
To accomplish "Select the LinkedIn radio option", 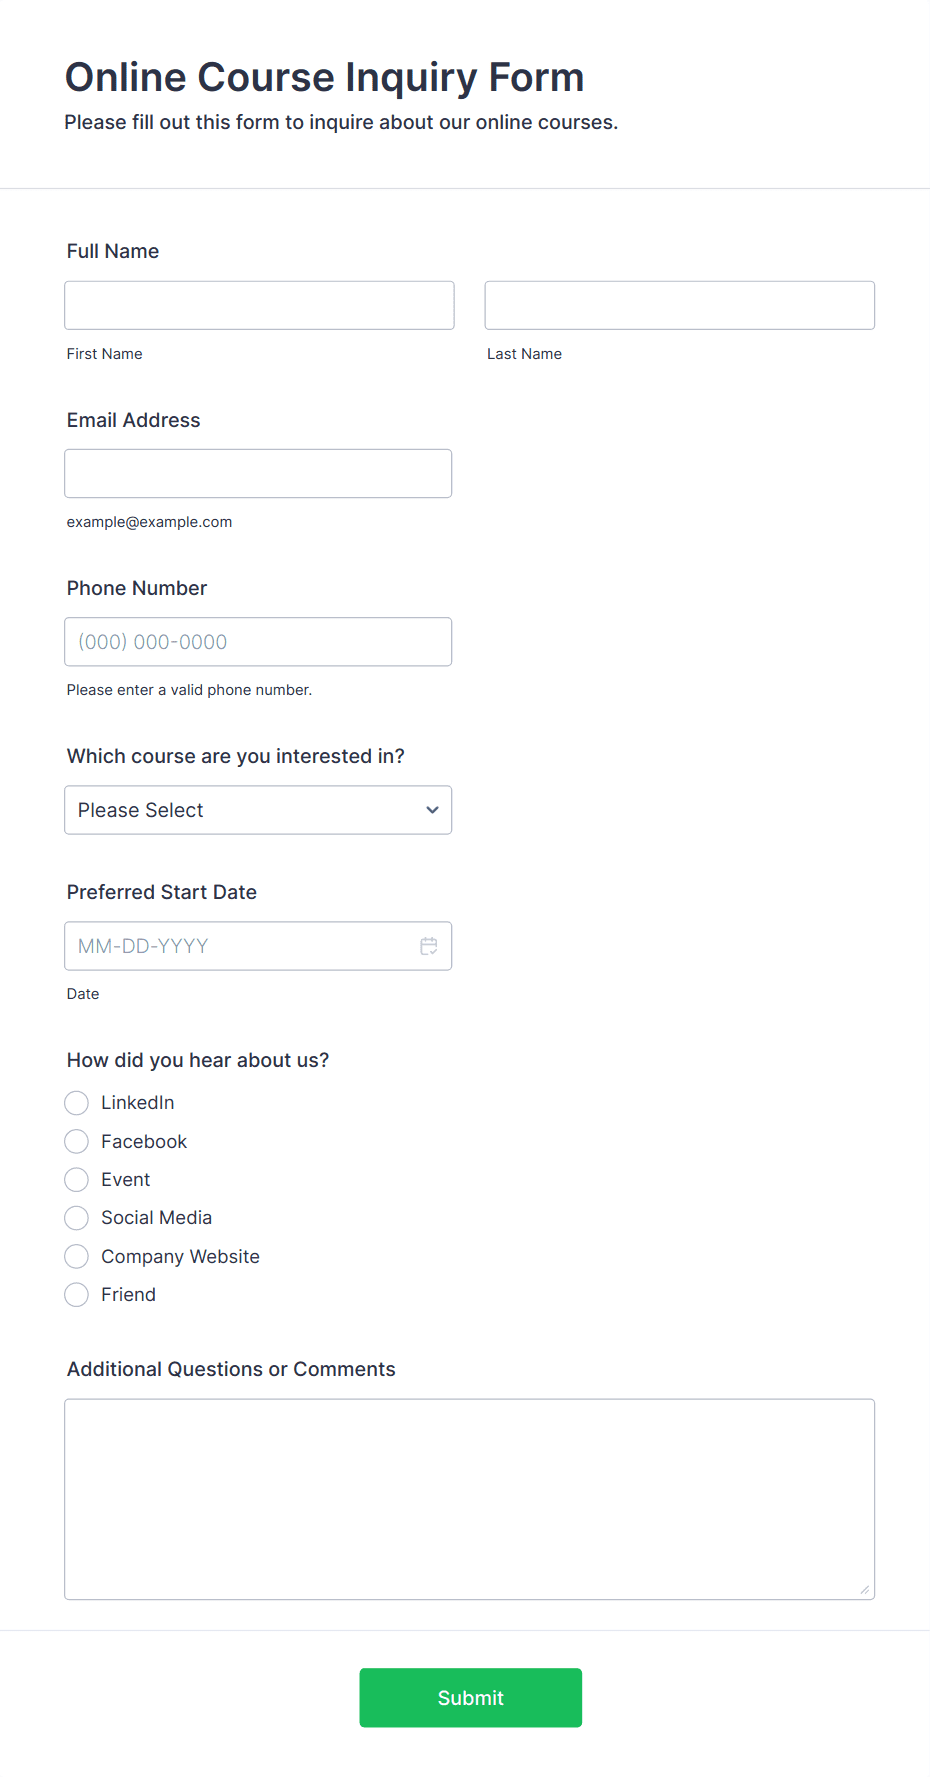I will pos(77,1103).
